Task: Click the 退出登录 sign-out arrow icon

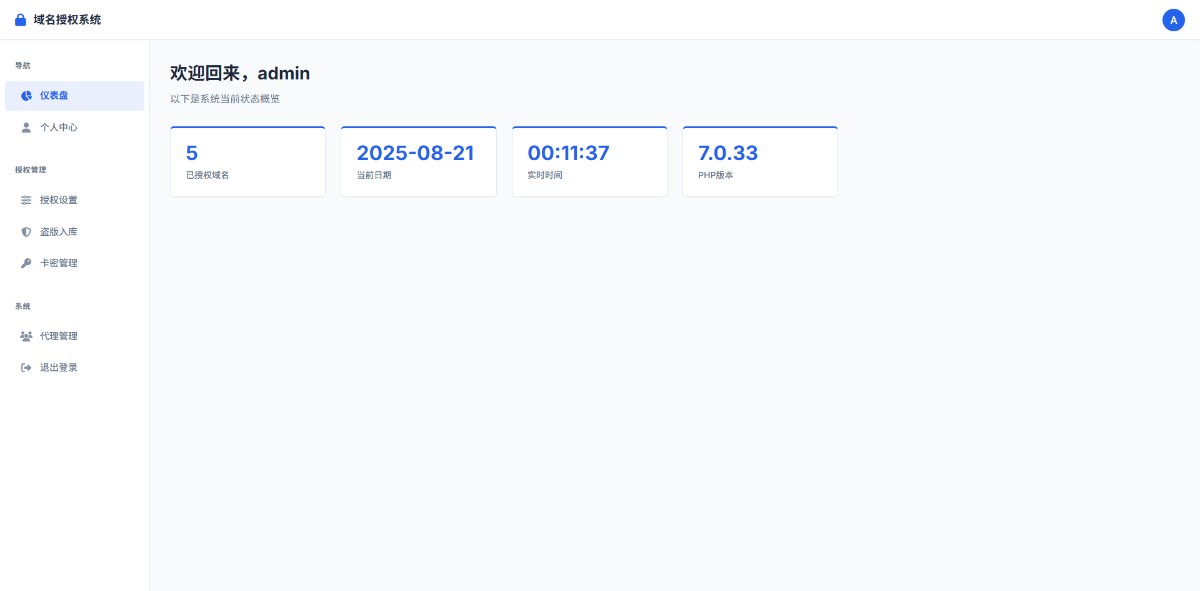Action: coord(26,368)
